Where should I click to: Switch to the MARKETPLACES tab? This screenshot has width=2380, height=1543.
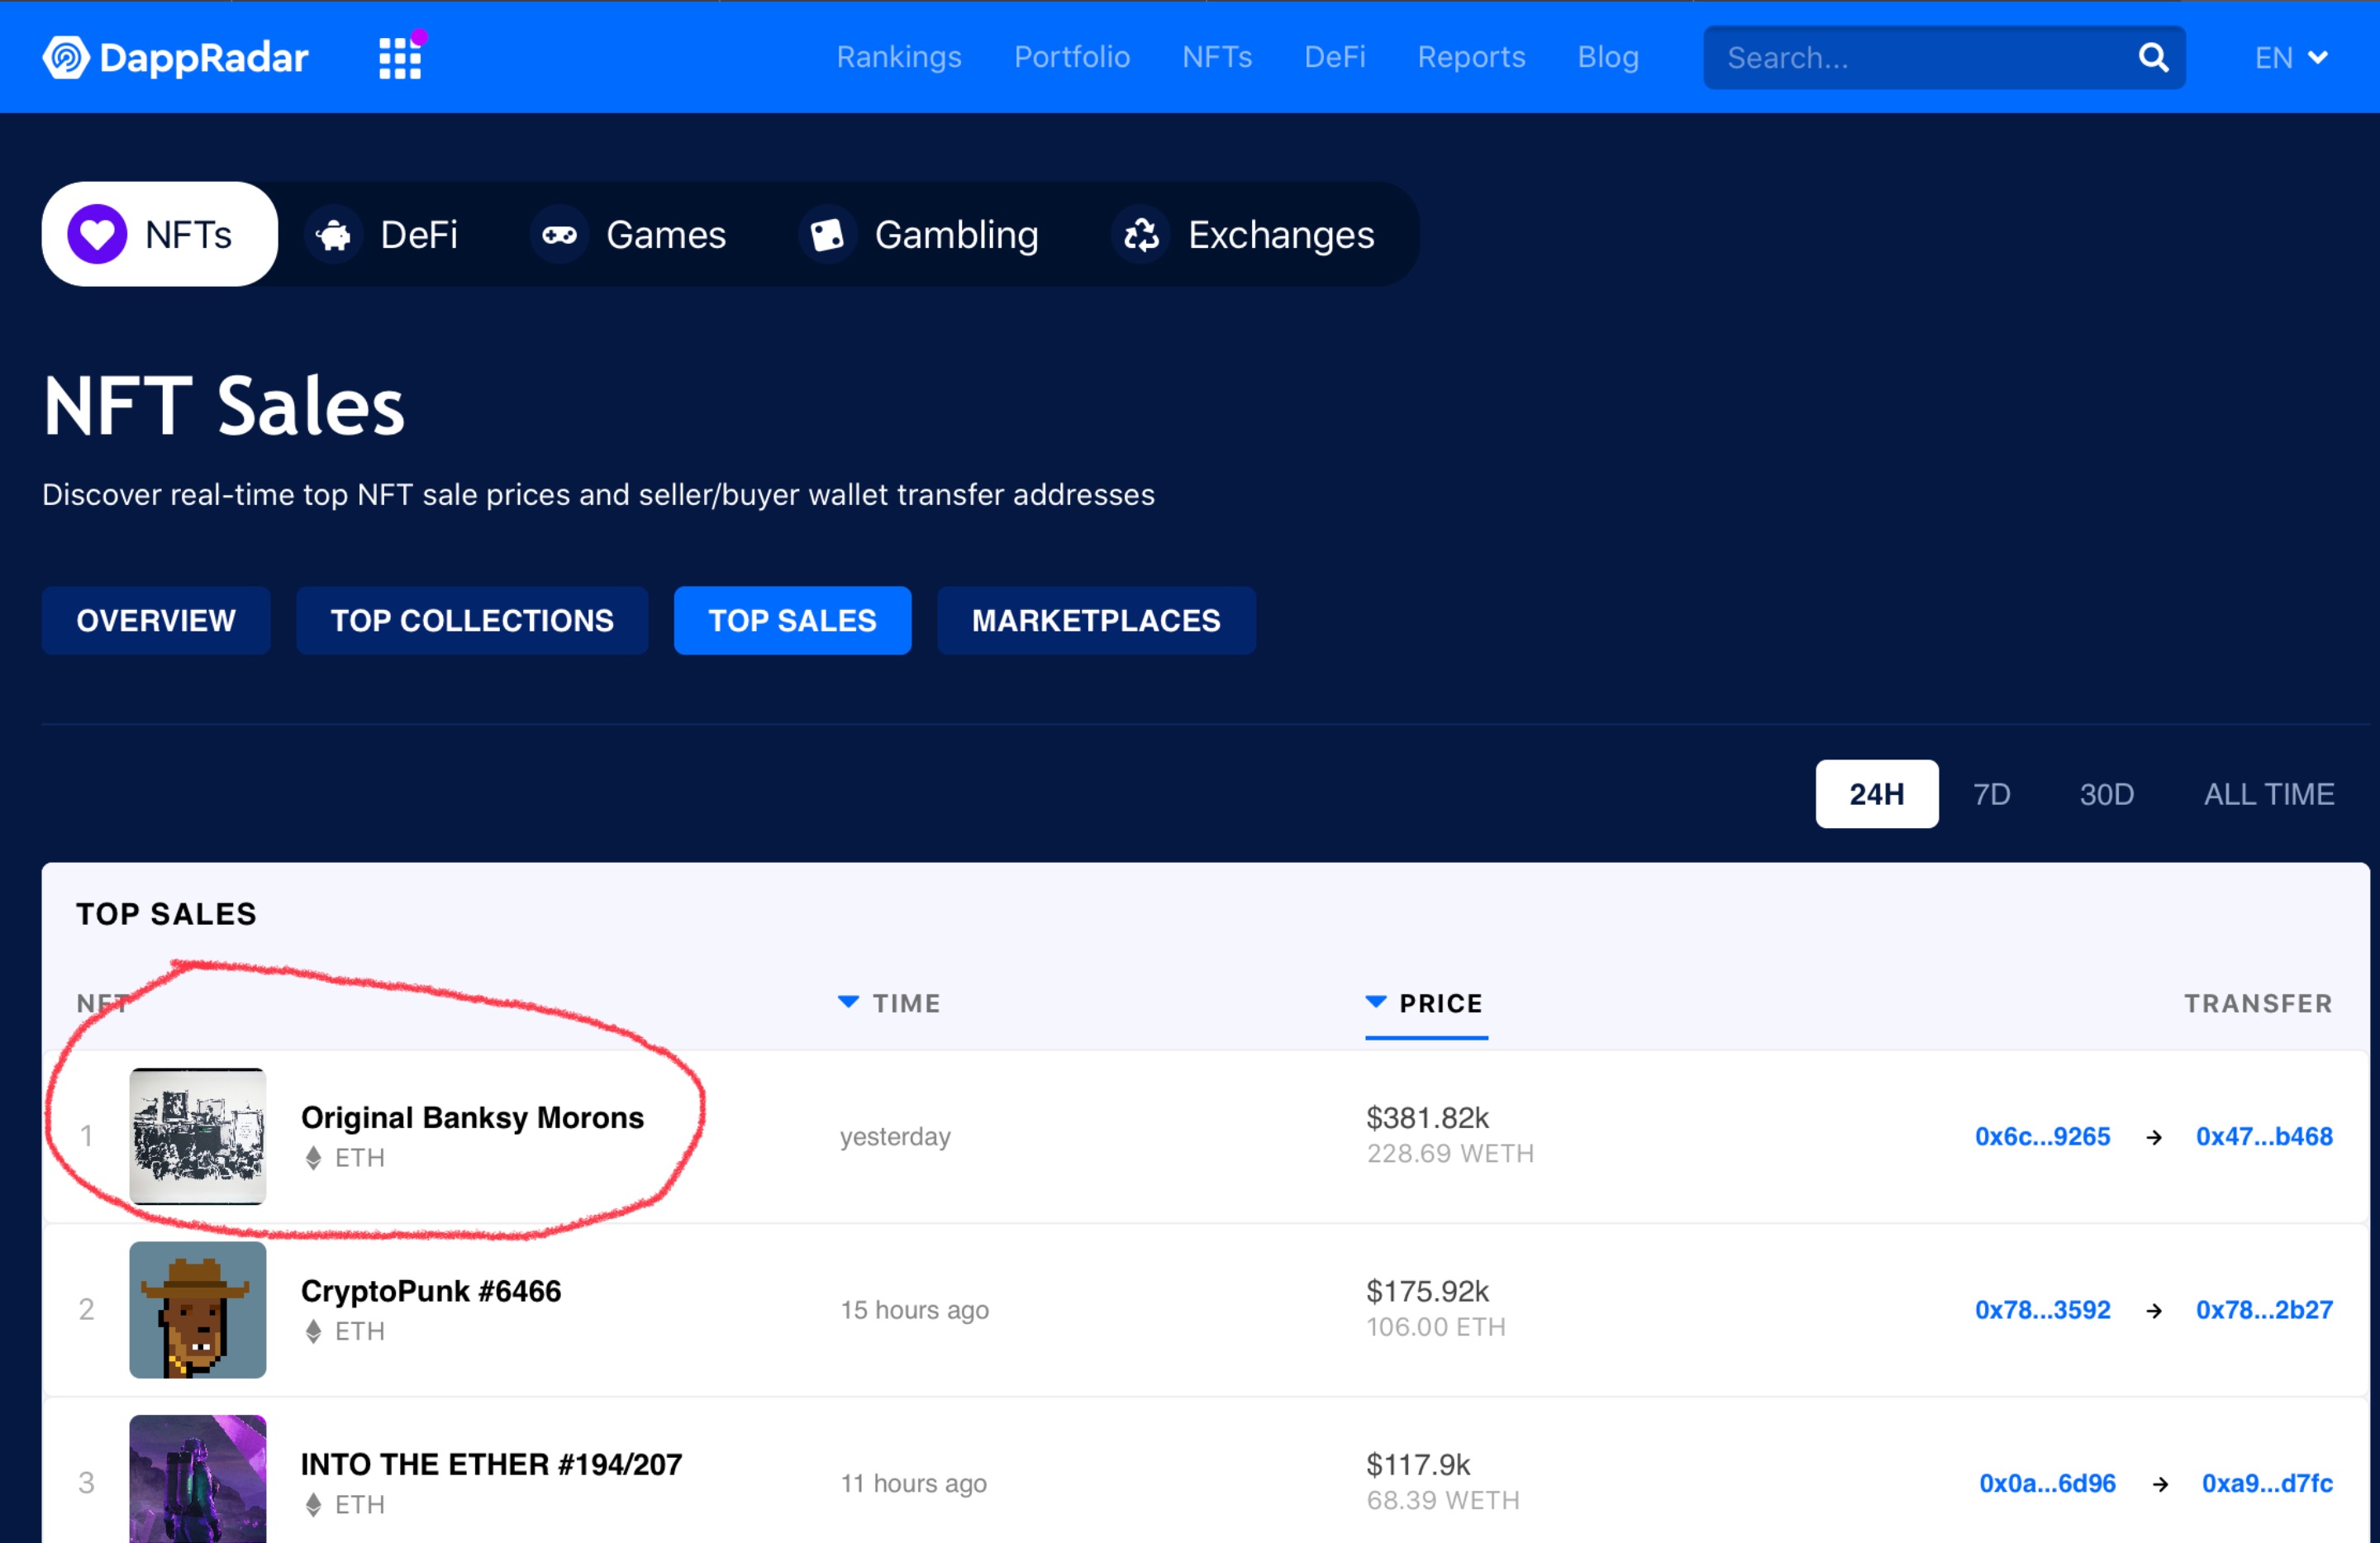pyautogui.click(x=1096, y=620)
